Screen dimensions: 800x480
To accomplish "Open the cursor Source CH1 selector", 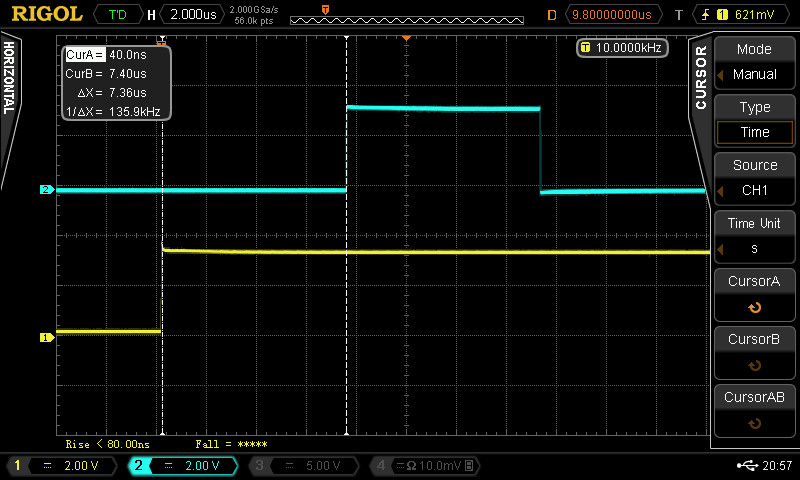I will pyautogui.click(x=754, y=178).
